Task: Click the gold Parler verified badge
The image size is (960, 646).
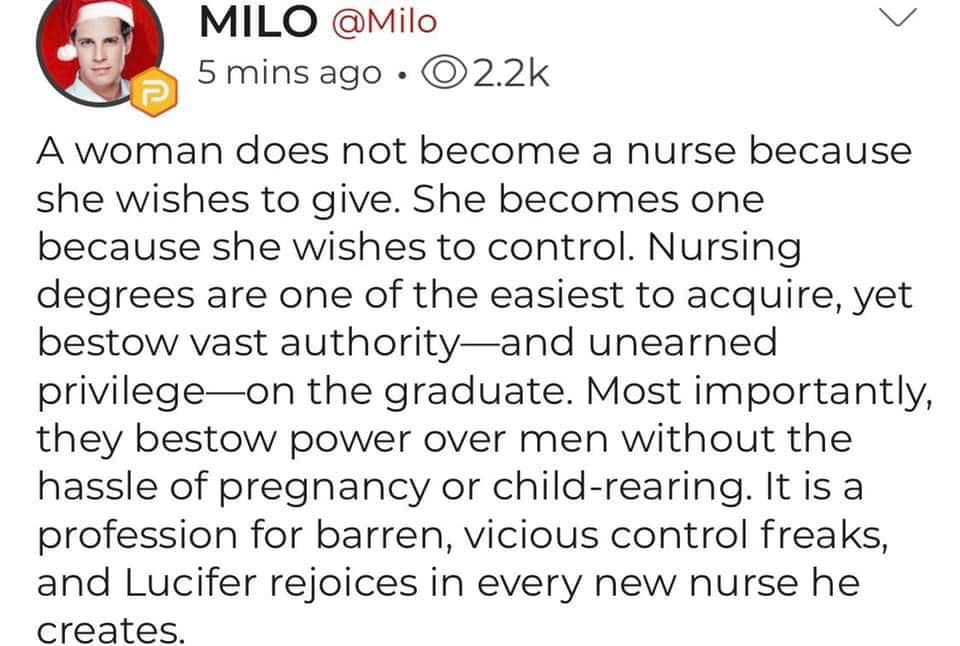Action: tap(154, 92)
